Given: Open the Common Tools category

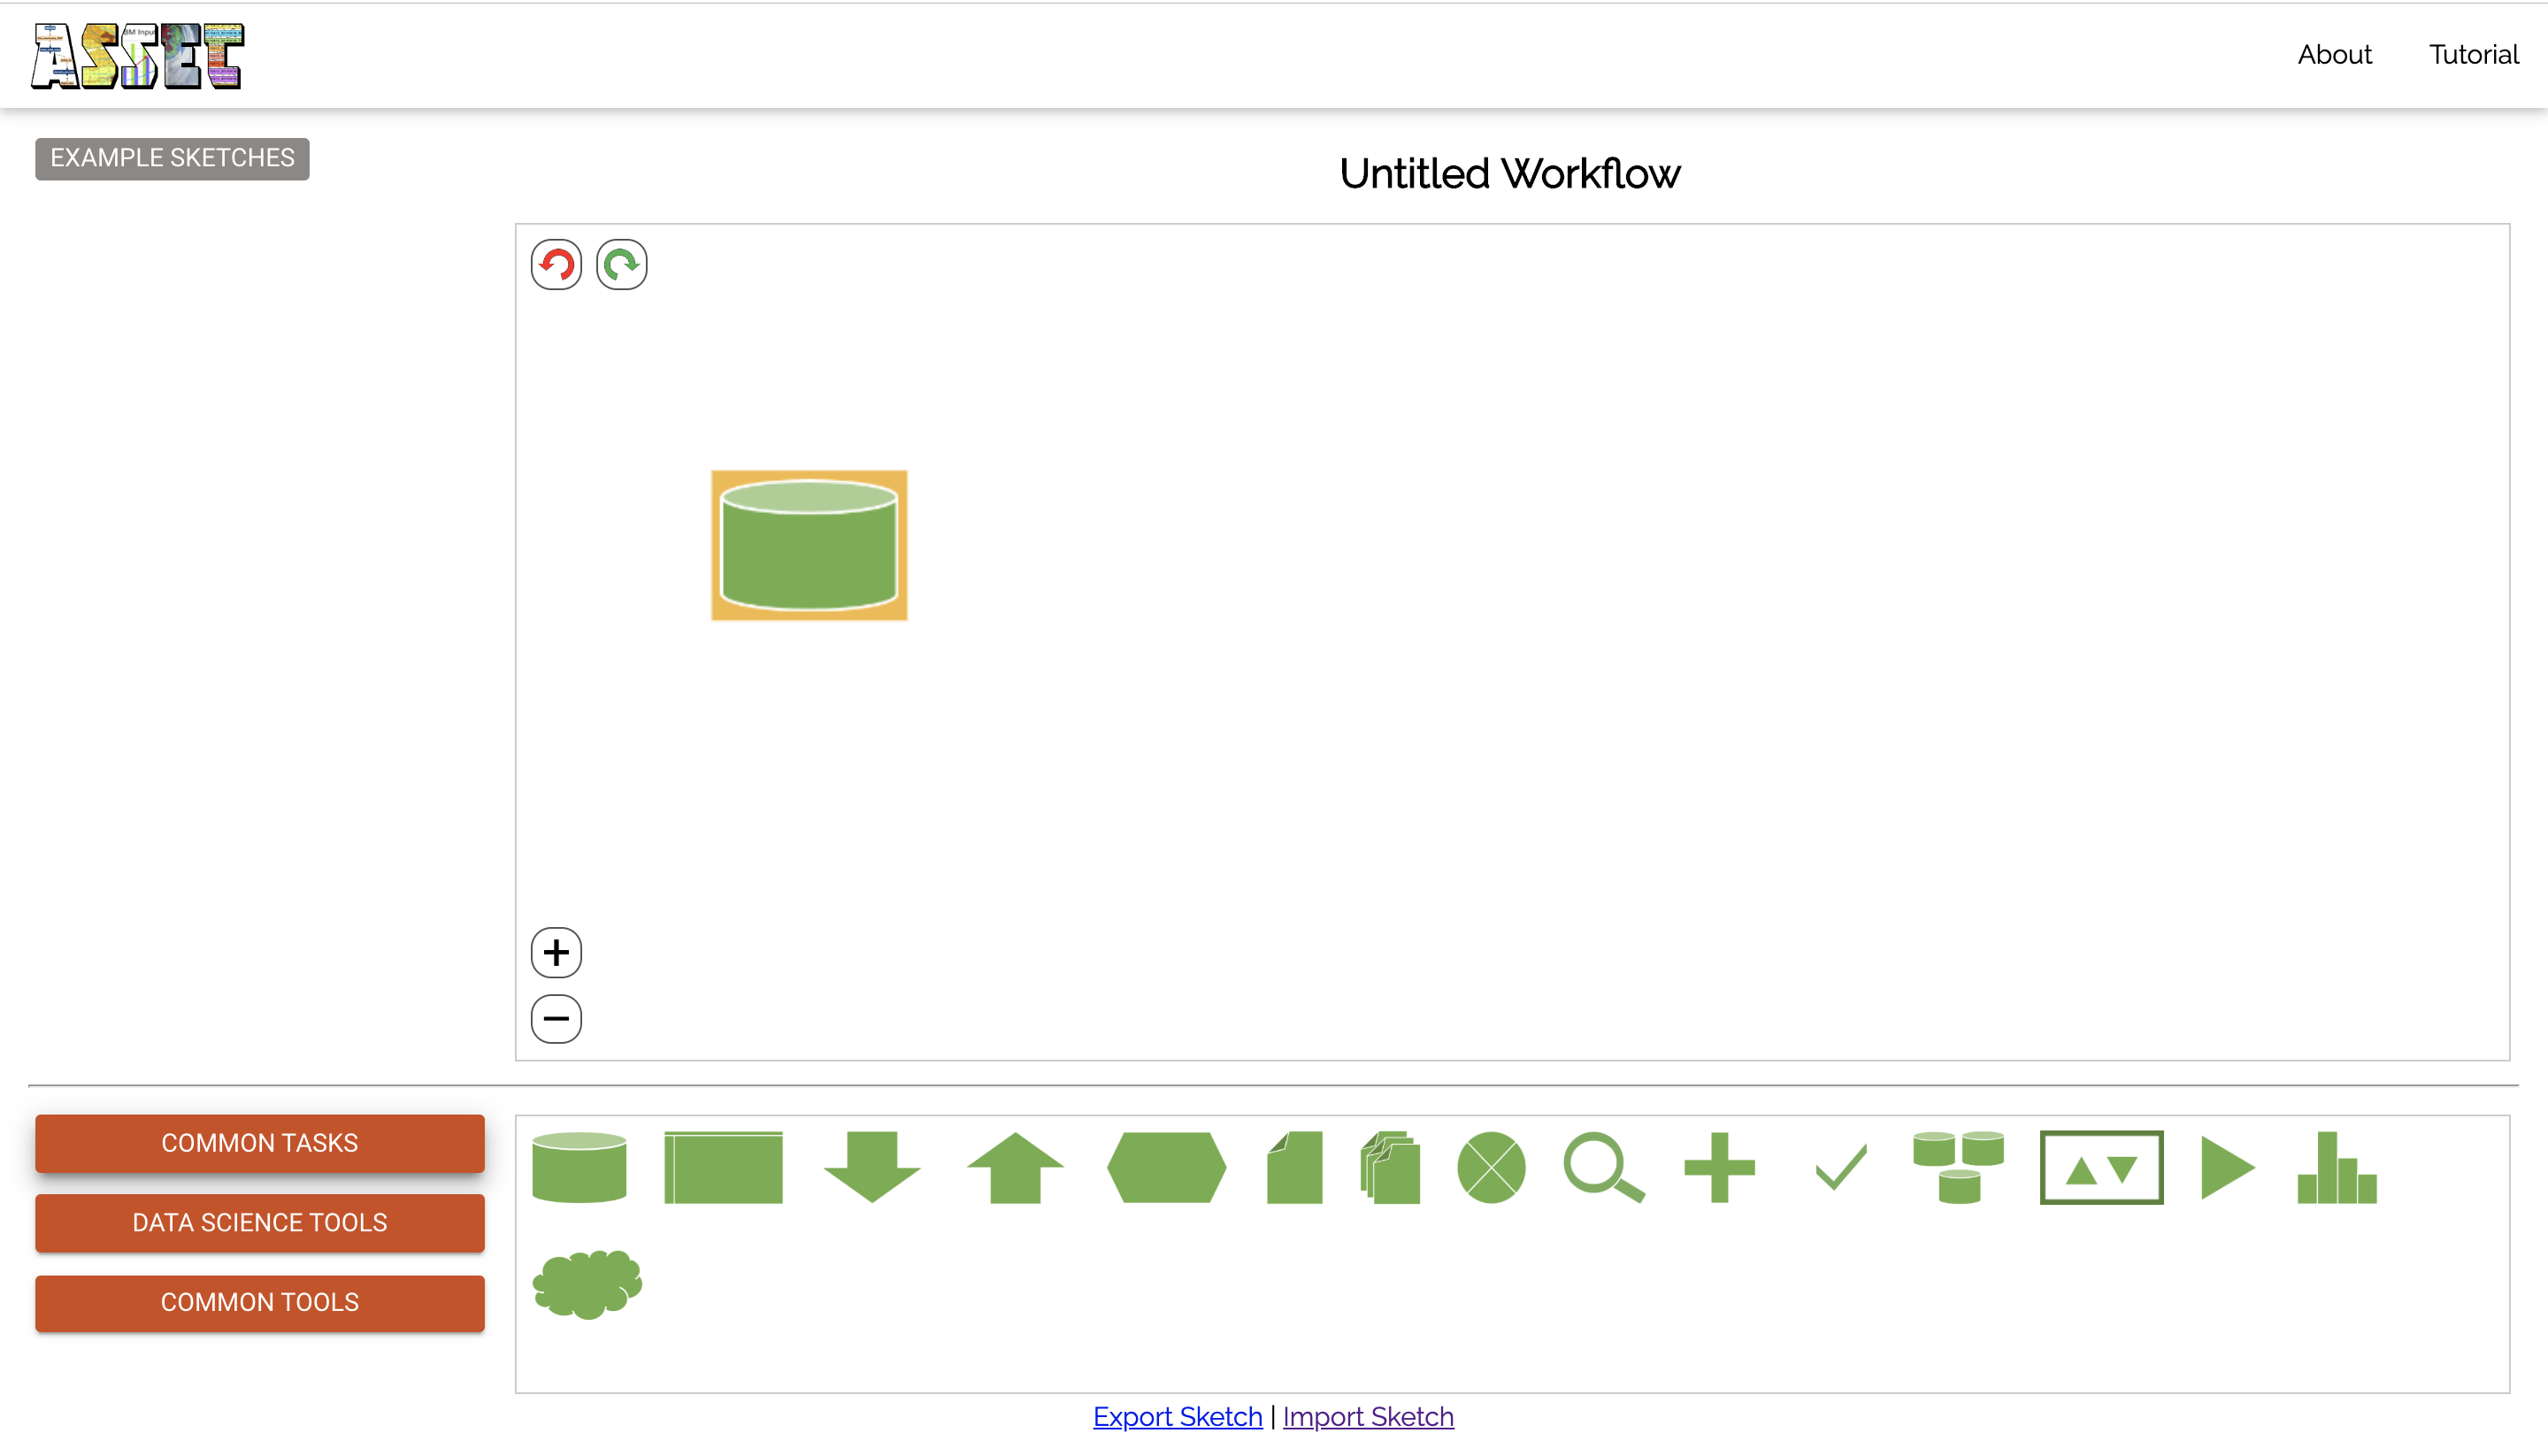Looking at the screenshot, I should click(259, 1302).
